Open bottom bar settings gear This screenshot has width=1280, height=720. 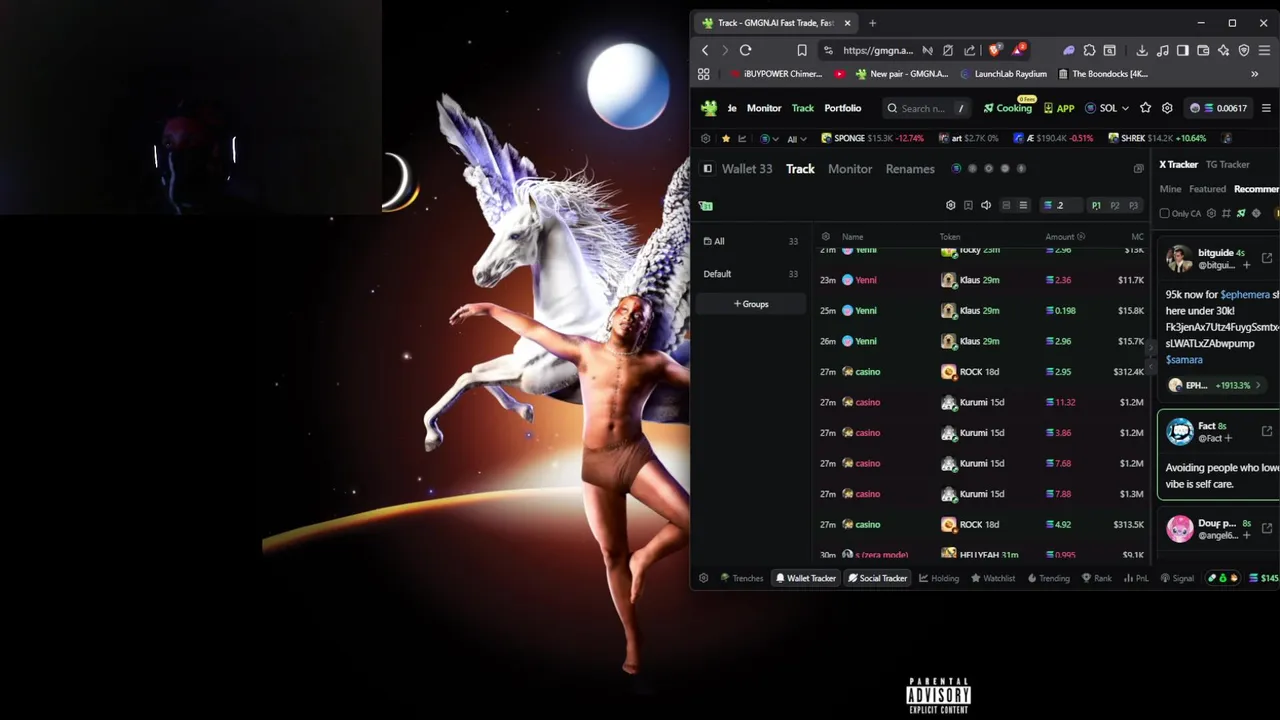coord(703,578)
